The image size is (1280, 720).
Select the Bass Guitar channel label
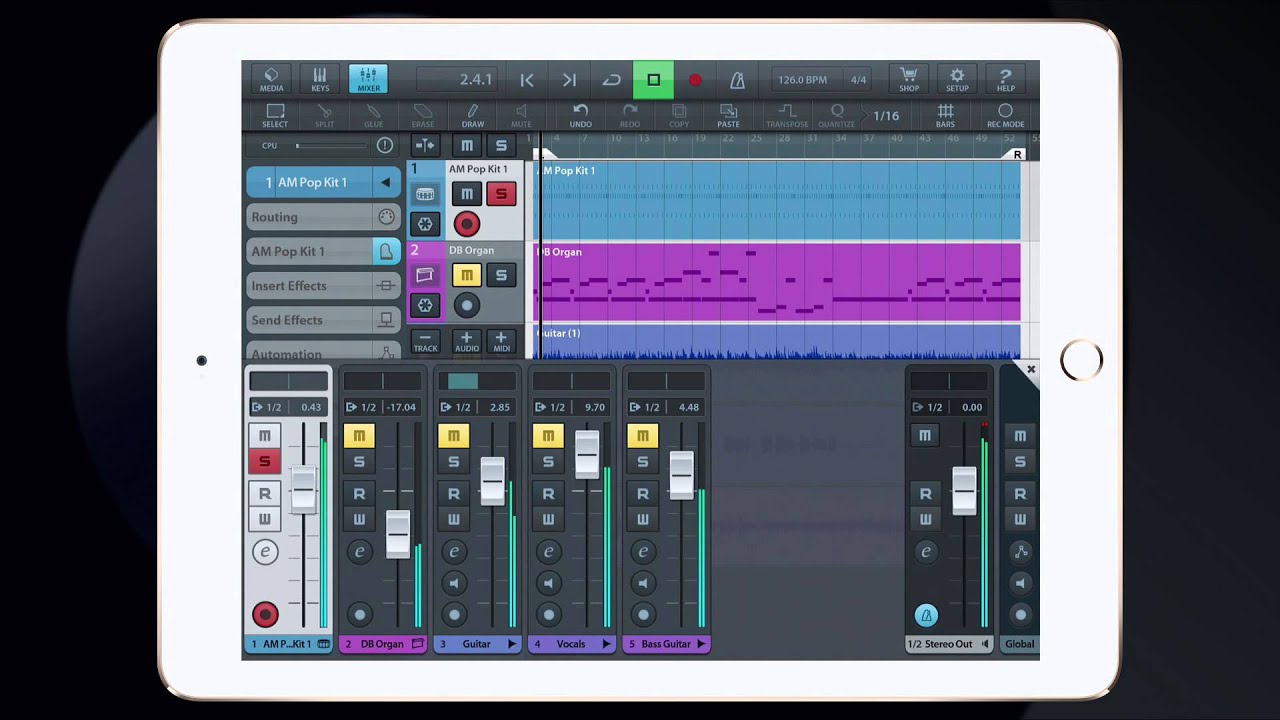666,644
